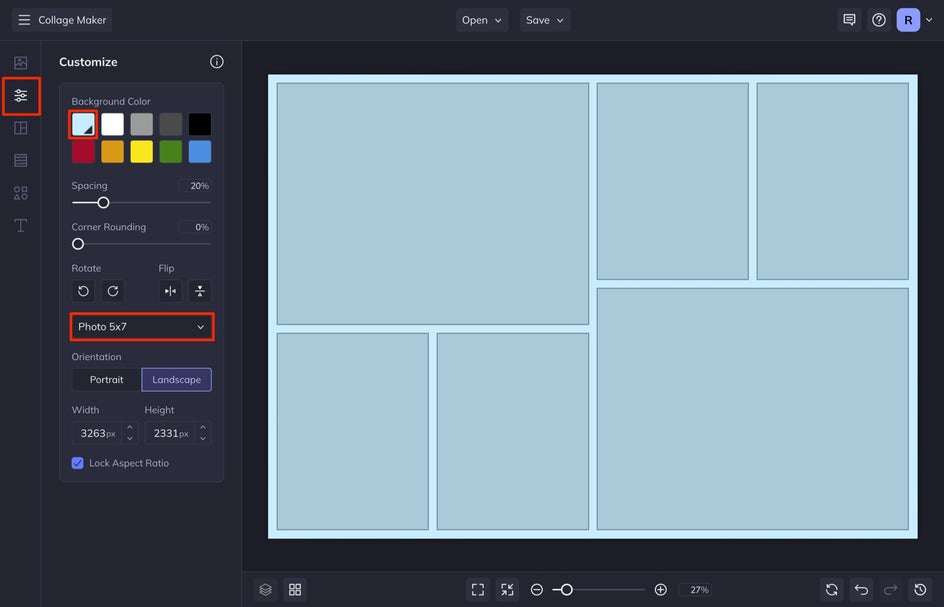Open the Text tool sidebar panel

point(20,225)
